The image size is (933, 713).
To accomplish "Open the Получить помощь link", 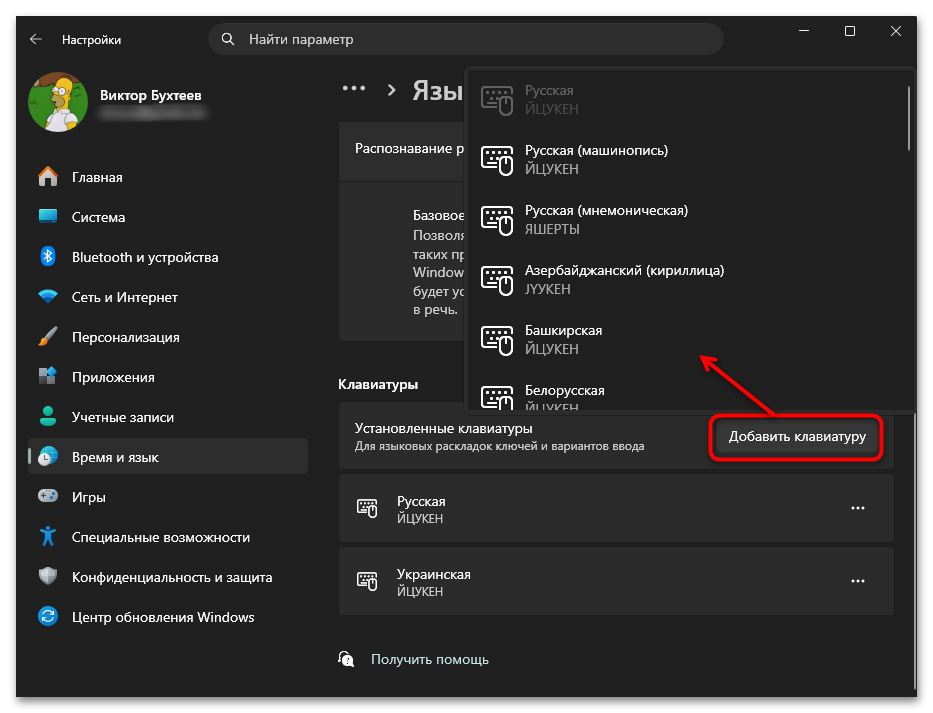I will point(430,659).
